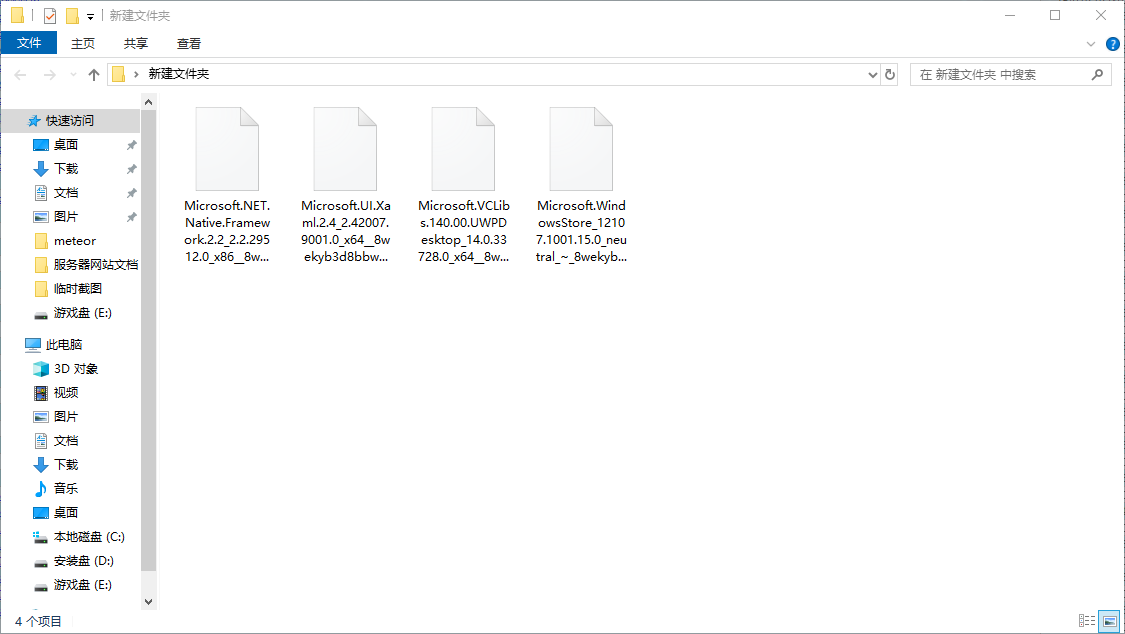Click the Properties checkmark icon in title bar
The height and width of the screenshot is (634, 1125).
pos(50,15)
